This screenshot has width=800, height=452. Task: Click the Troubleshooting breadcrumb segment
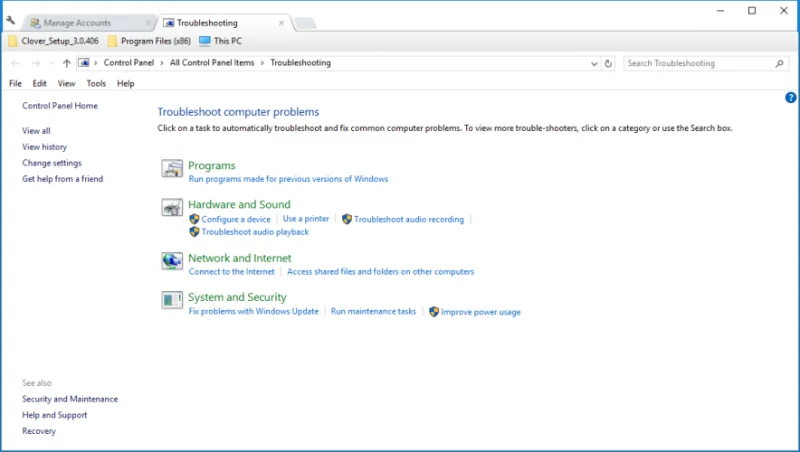click(301, 63)
